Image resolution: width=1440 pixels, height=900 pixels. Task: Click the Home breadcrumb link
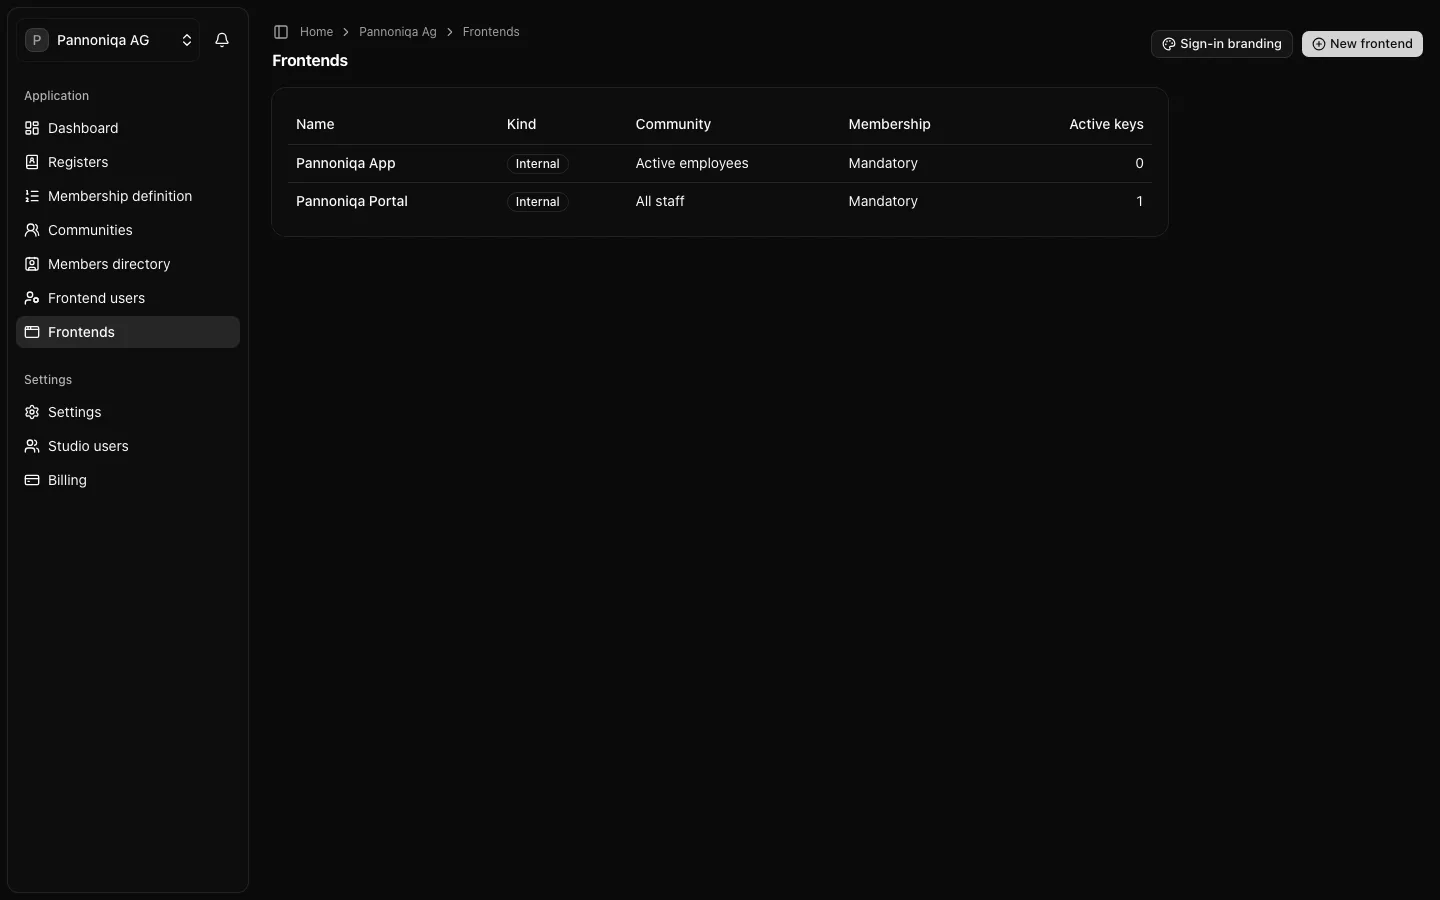tap(316, 32)
